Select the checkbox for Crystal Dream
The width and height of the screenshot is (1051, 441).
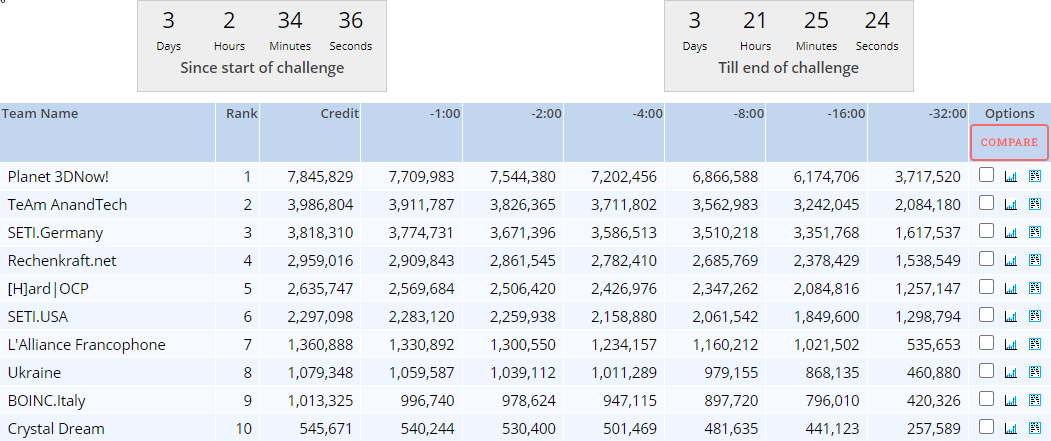(x=986, y=427)
